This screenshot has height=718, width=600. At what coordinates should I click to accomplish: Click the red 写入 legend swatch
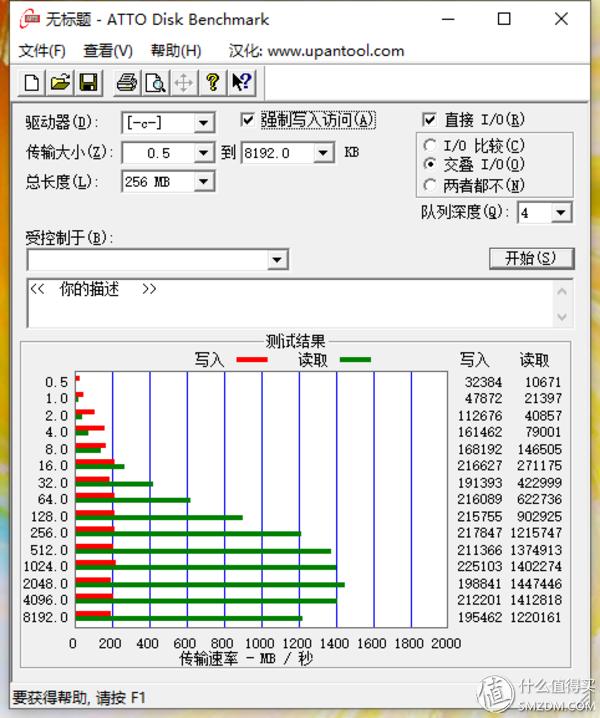point(252,359)
